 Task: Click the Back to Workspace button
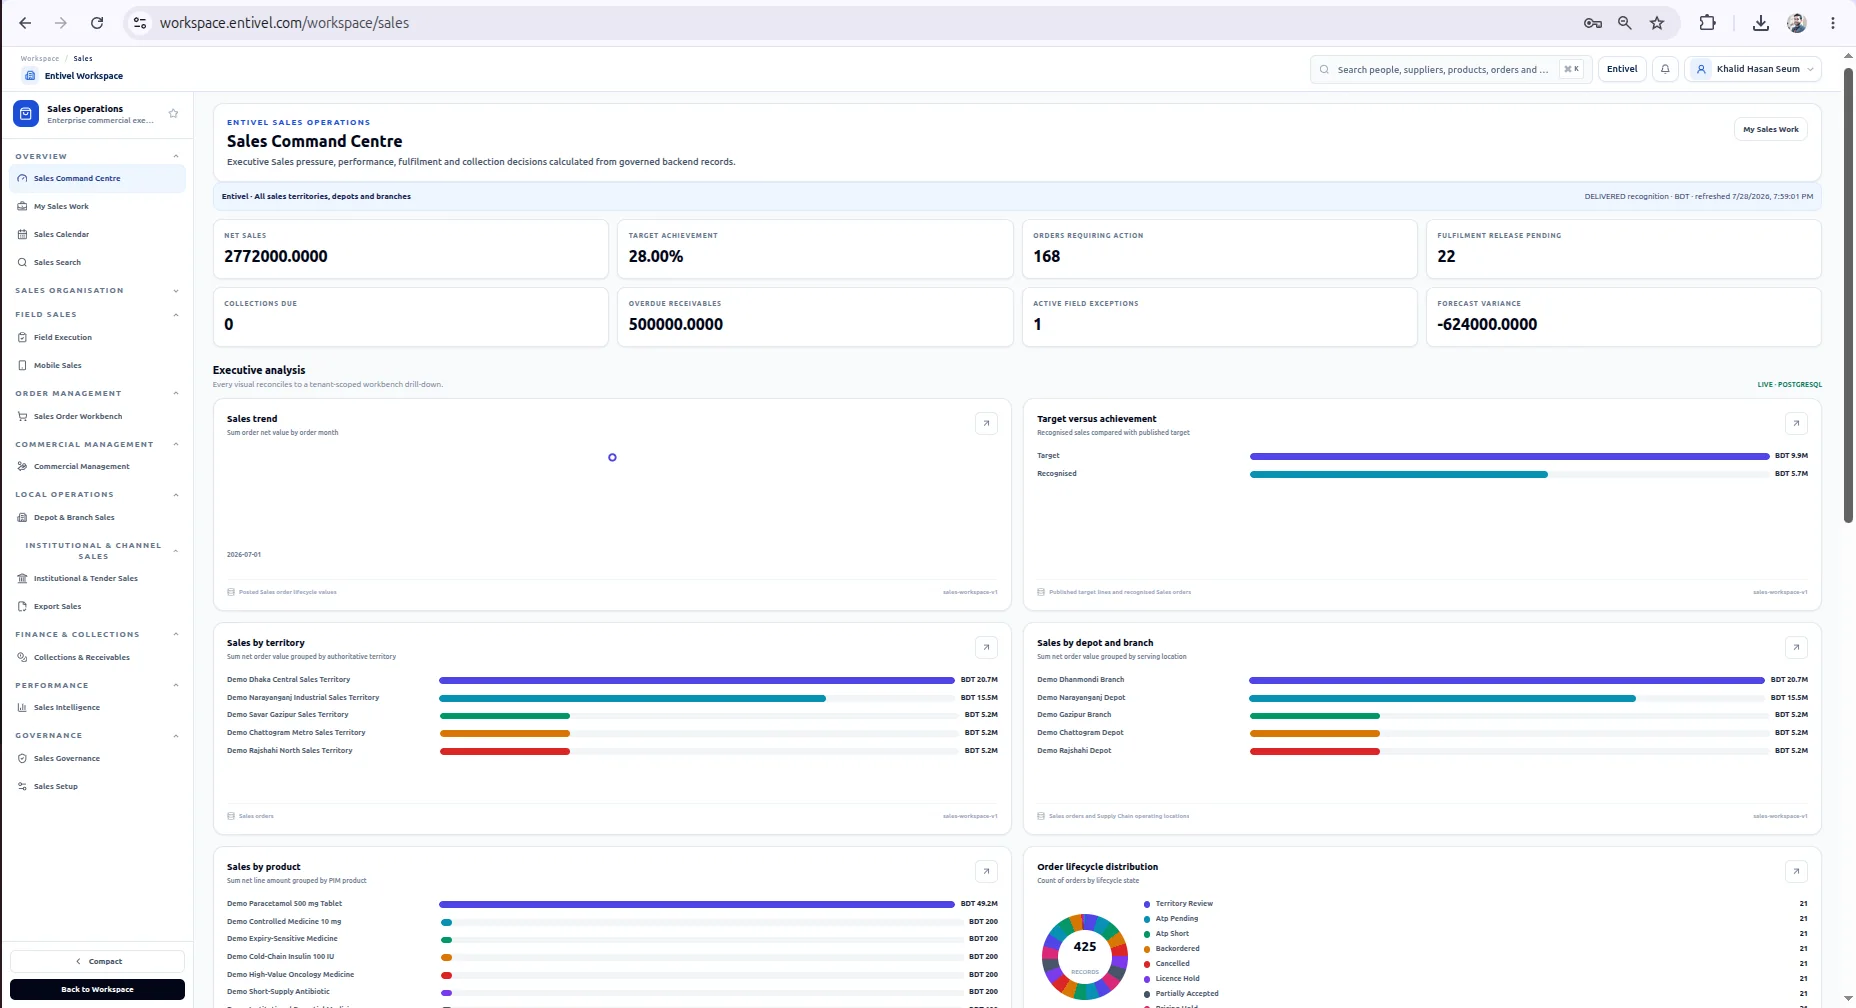tap(97, 989)
